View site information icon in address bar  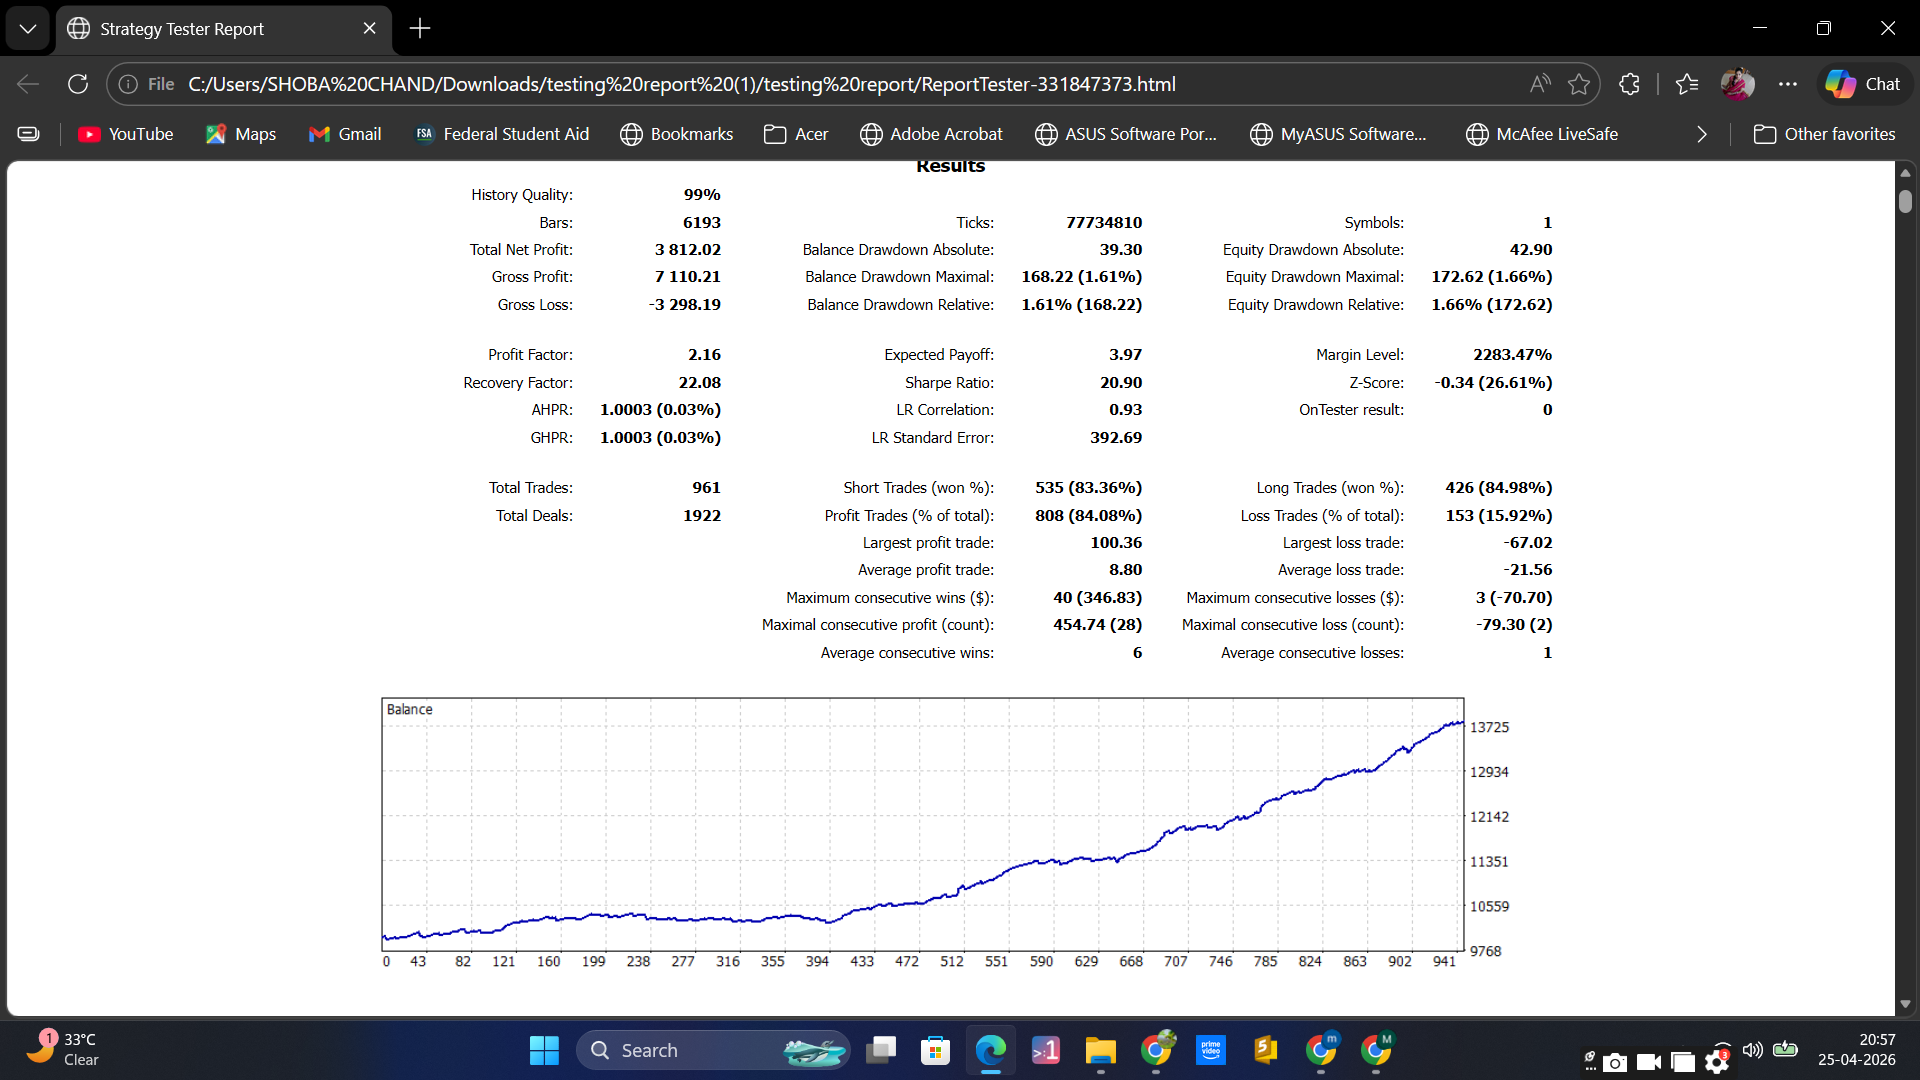pyautogui.click(x=128, y=84)
